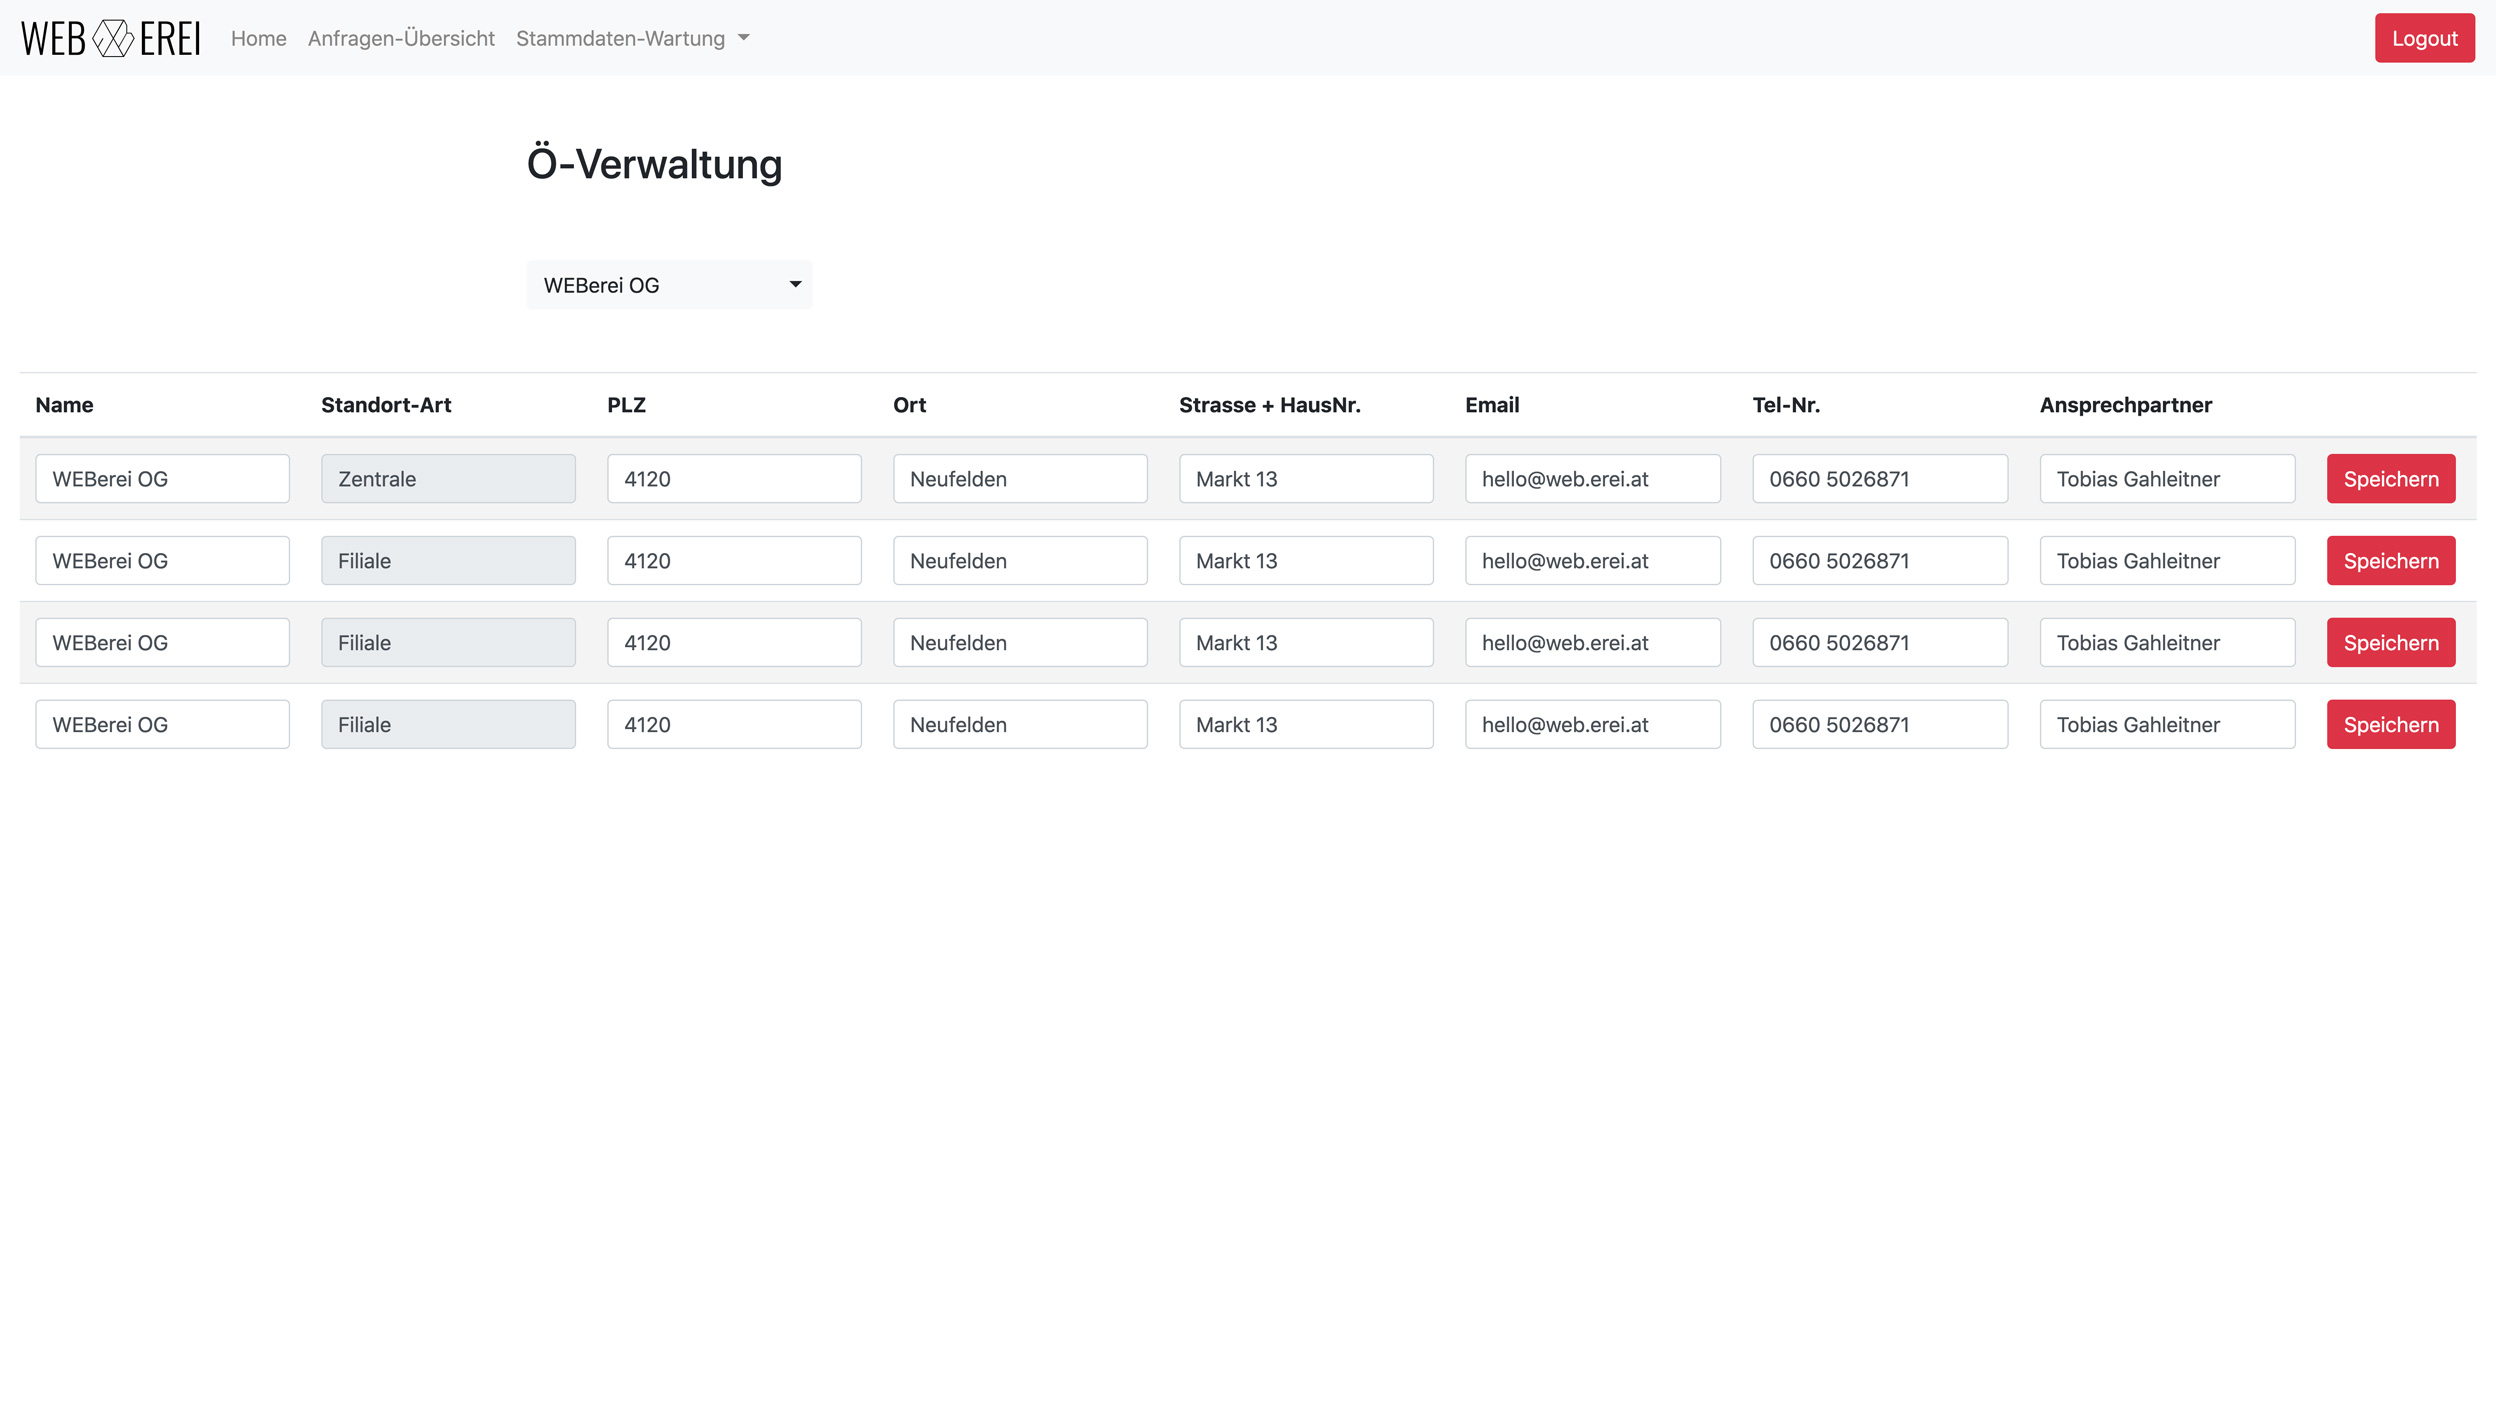
Task: Click Tel-Nr. field in last Filiale row
Action: tap(1880, 725)
